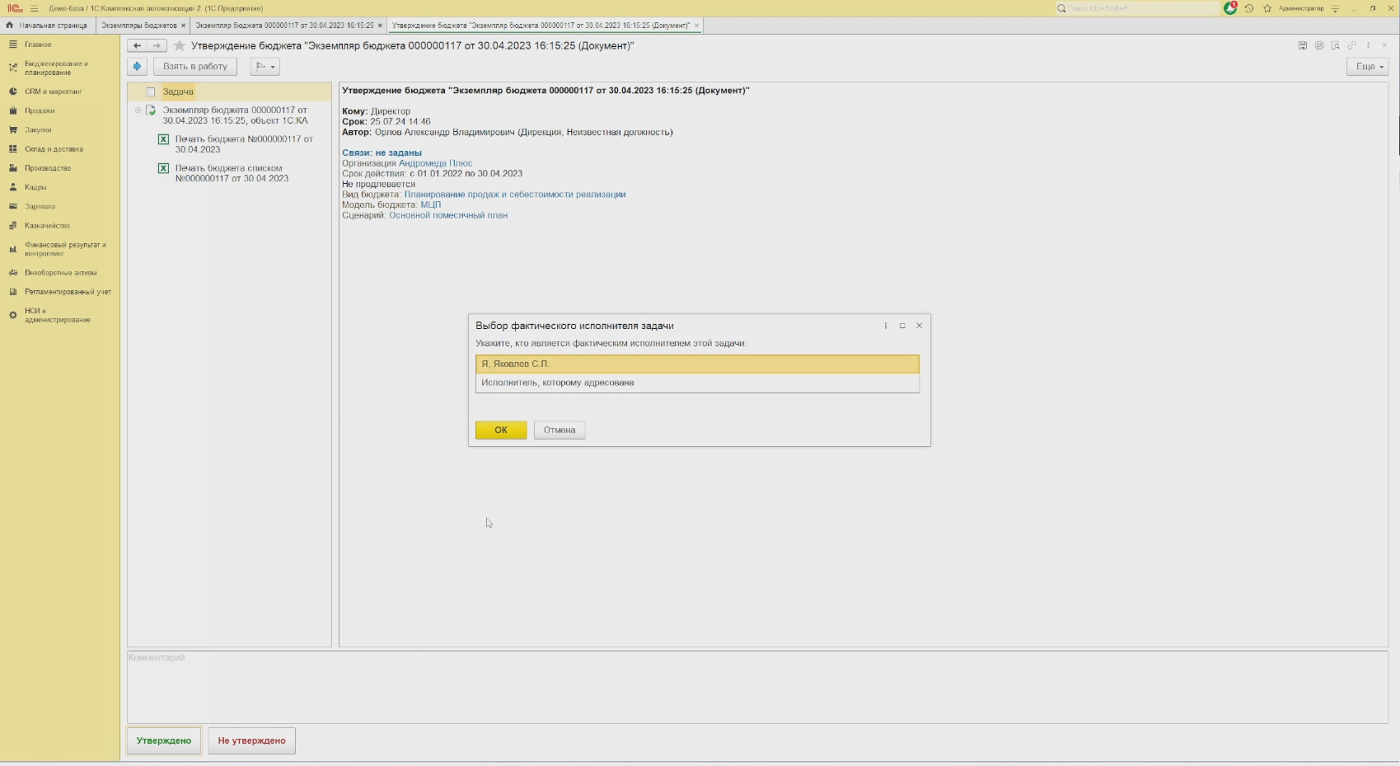This screenshot has width=1400, height=766.
Task: Click OK in the executor dialog
Action: (x=501, y=430)
